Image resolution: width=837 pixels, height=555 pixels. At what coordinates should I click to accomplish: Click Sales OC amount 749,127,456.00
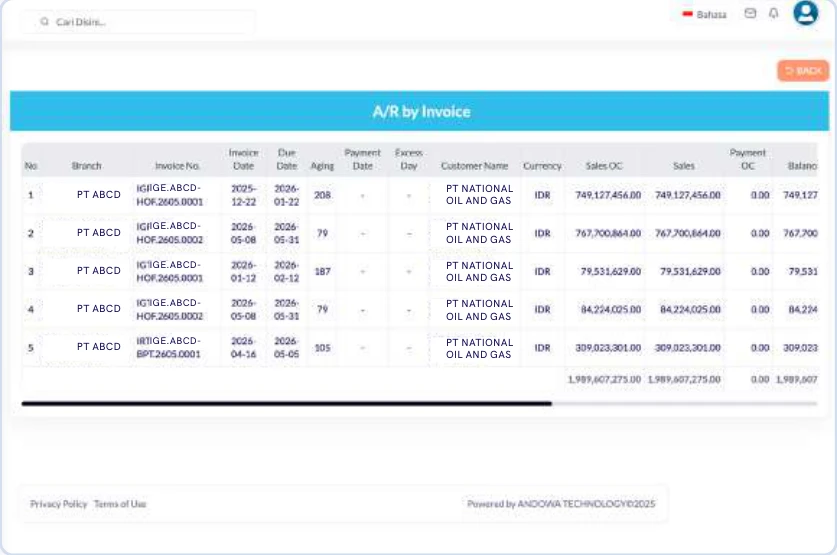(608, 195)
